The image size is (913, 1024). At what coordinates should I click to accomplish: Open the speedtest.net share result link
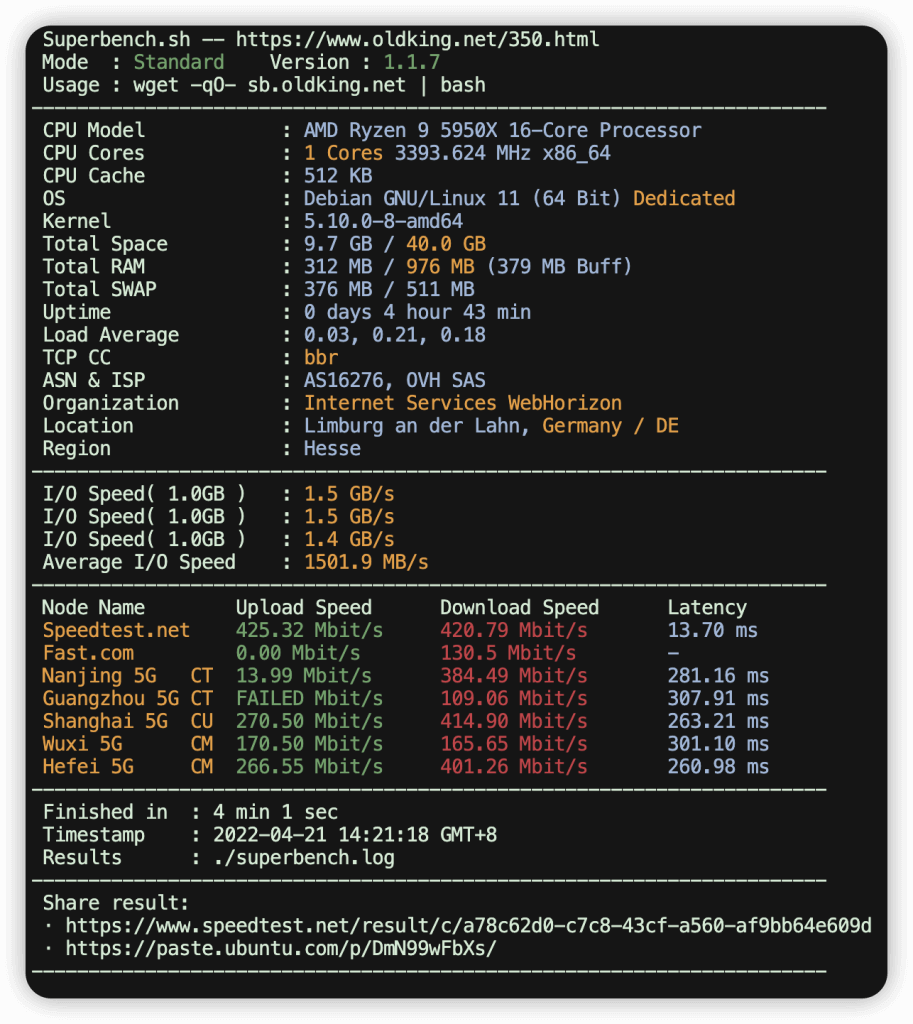(x=468, y=926)
